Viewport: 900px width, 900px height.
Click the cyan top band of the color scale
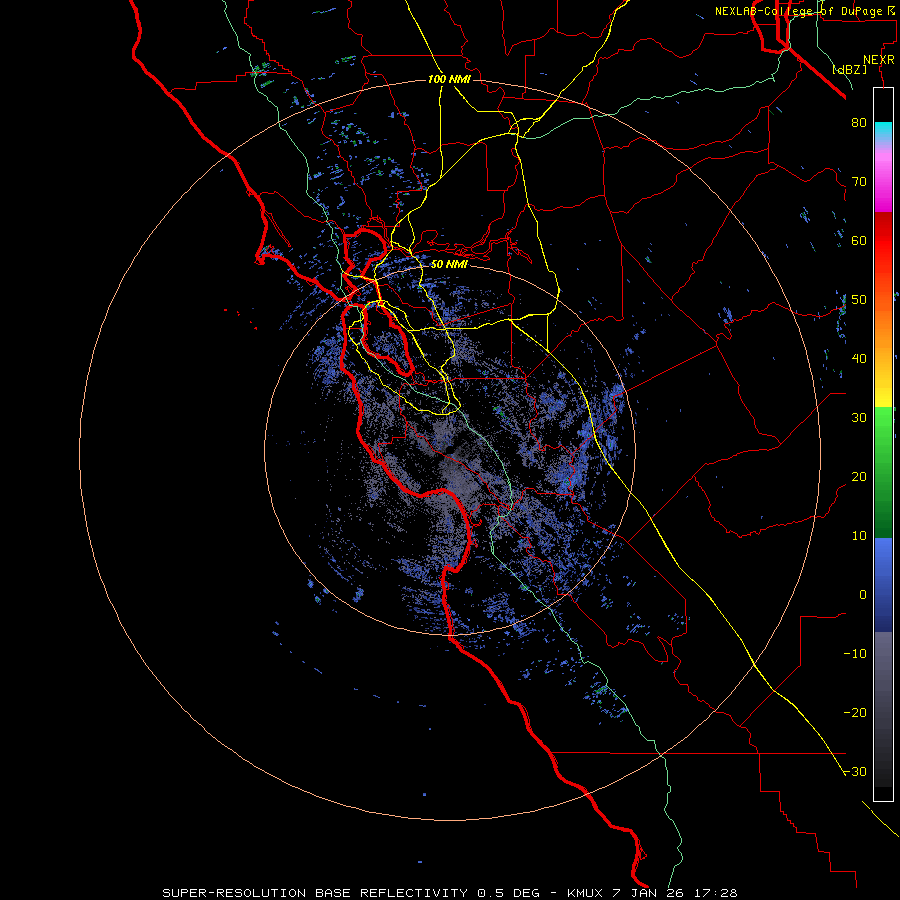[883, 132]
